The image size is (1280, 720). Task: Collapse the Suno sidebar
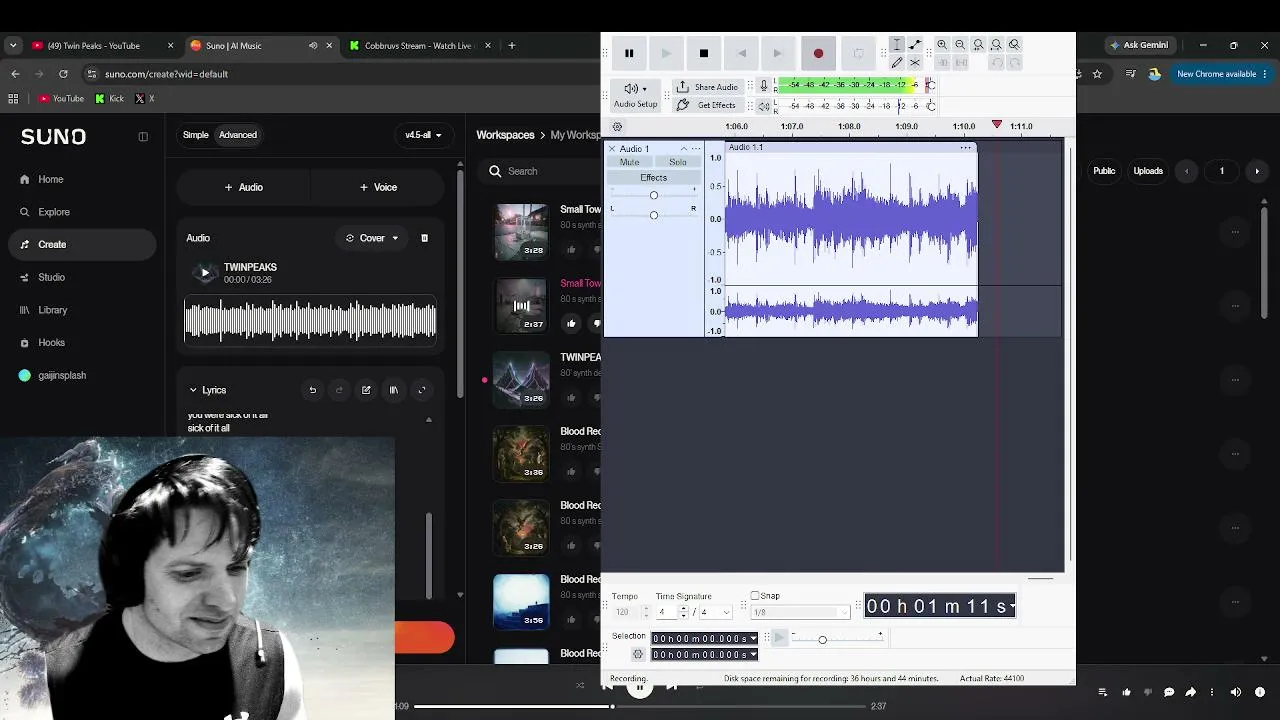pos(143,137)
